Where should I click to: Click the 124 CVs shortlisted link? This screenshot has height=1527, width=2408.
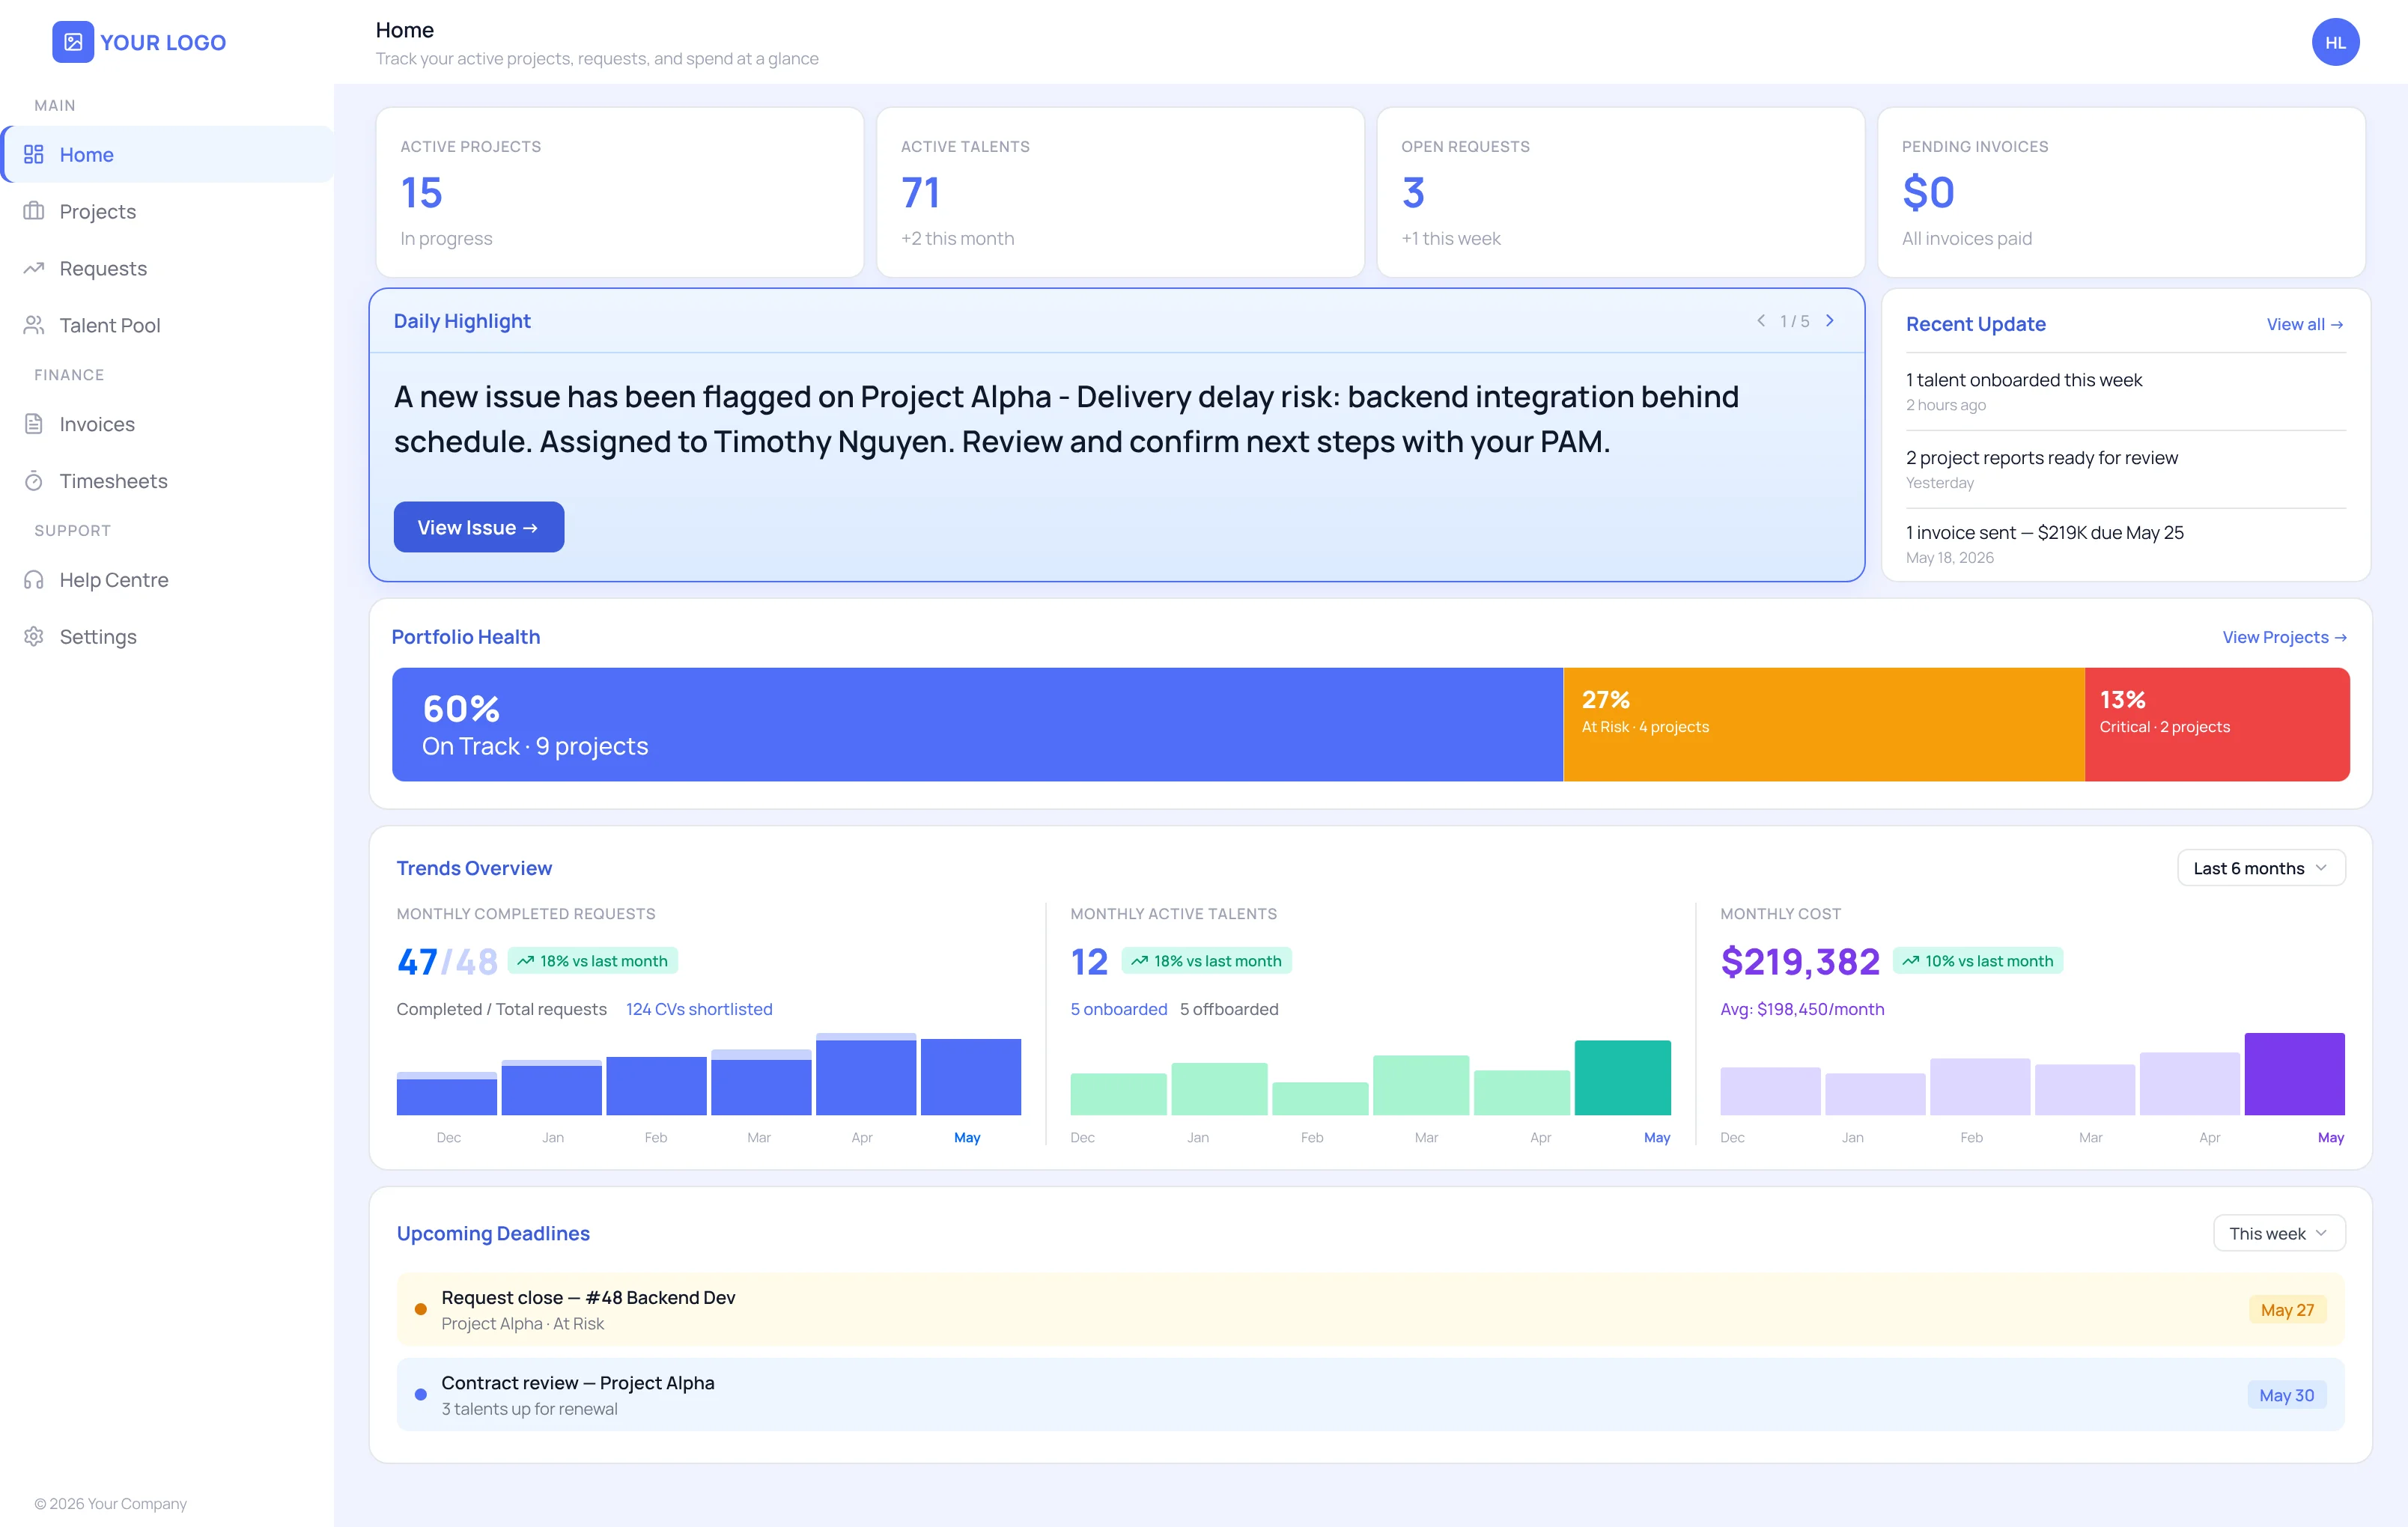(x=699, y=1009)
